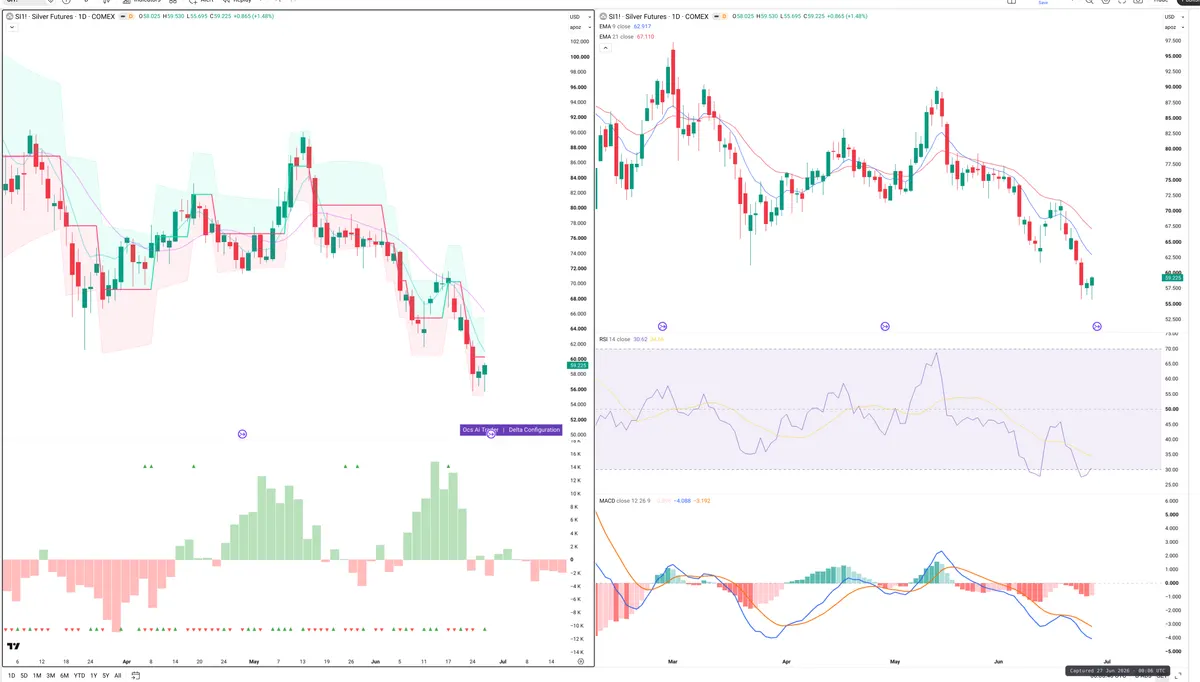Click the March event marker in right chart
Image resolution: width=1200 pixels, height=682 pixels.
(x=662, y=326)
